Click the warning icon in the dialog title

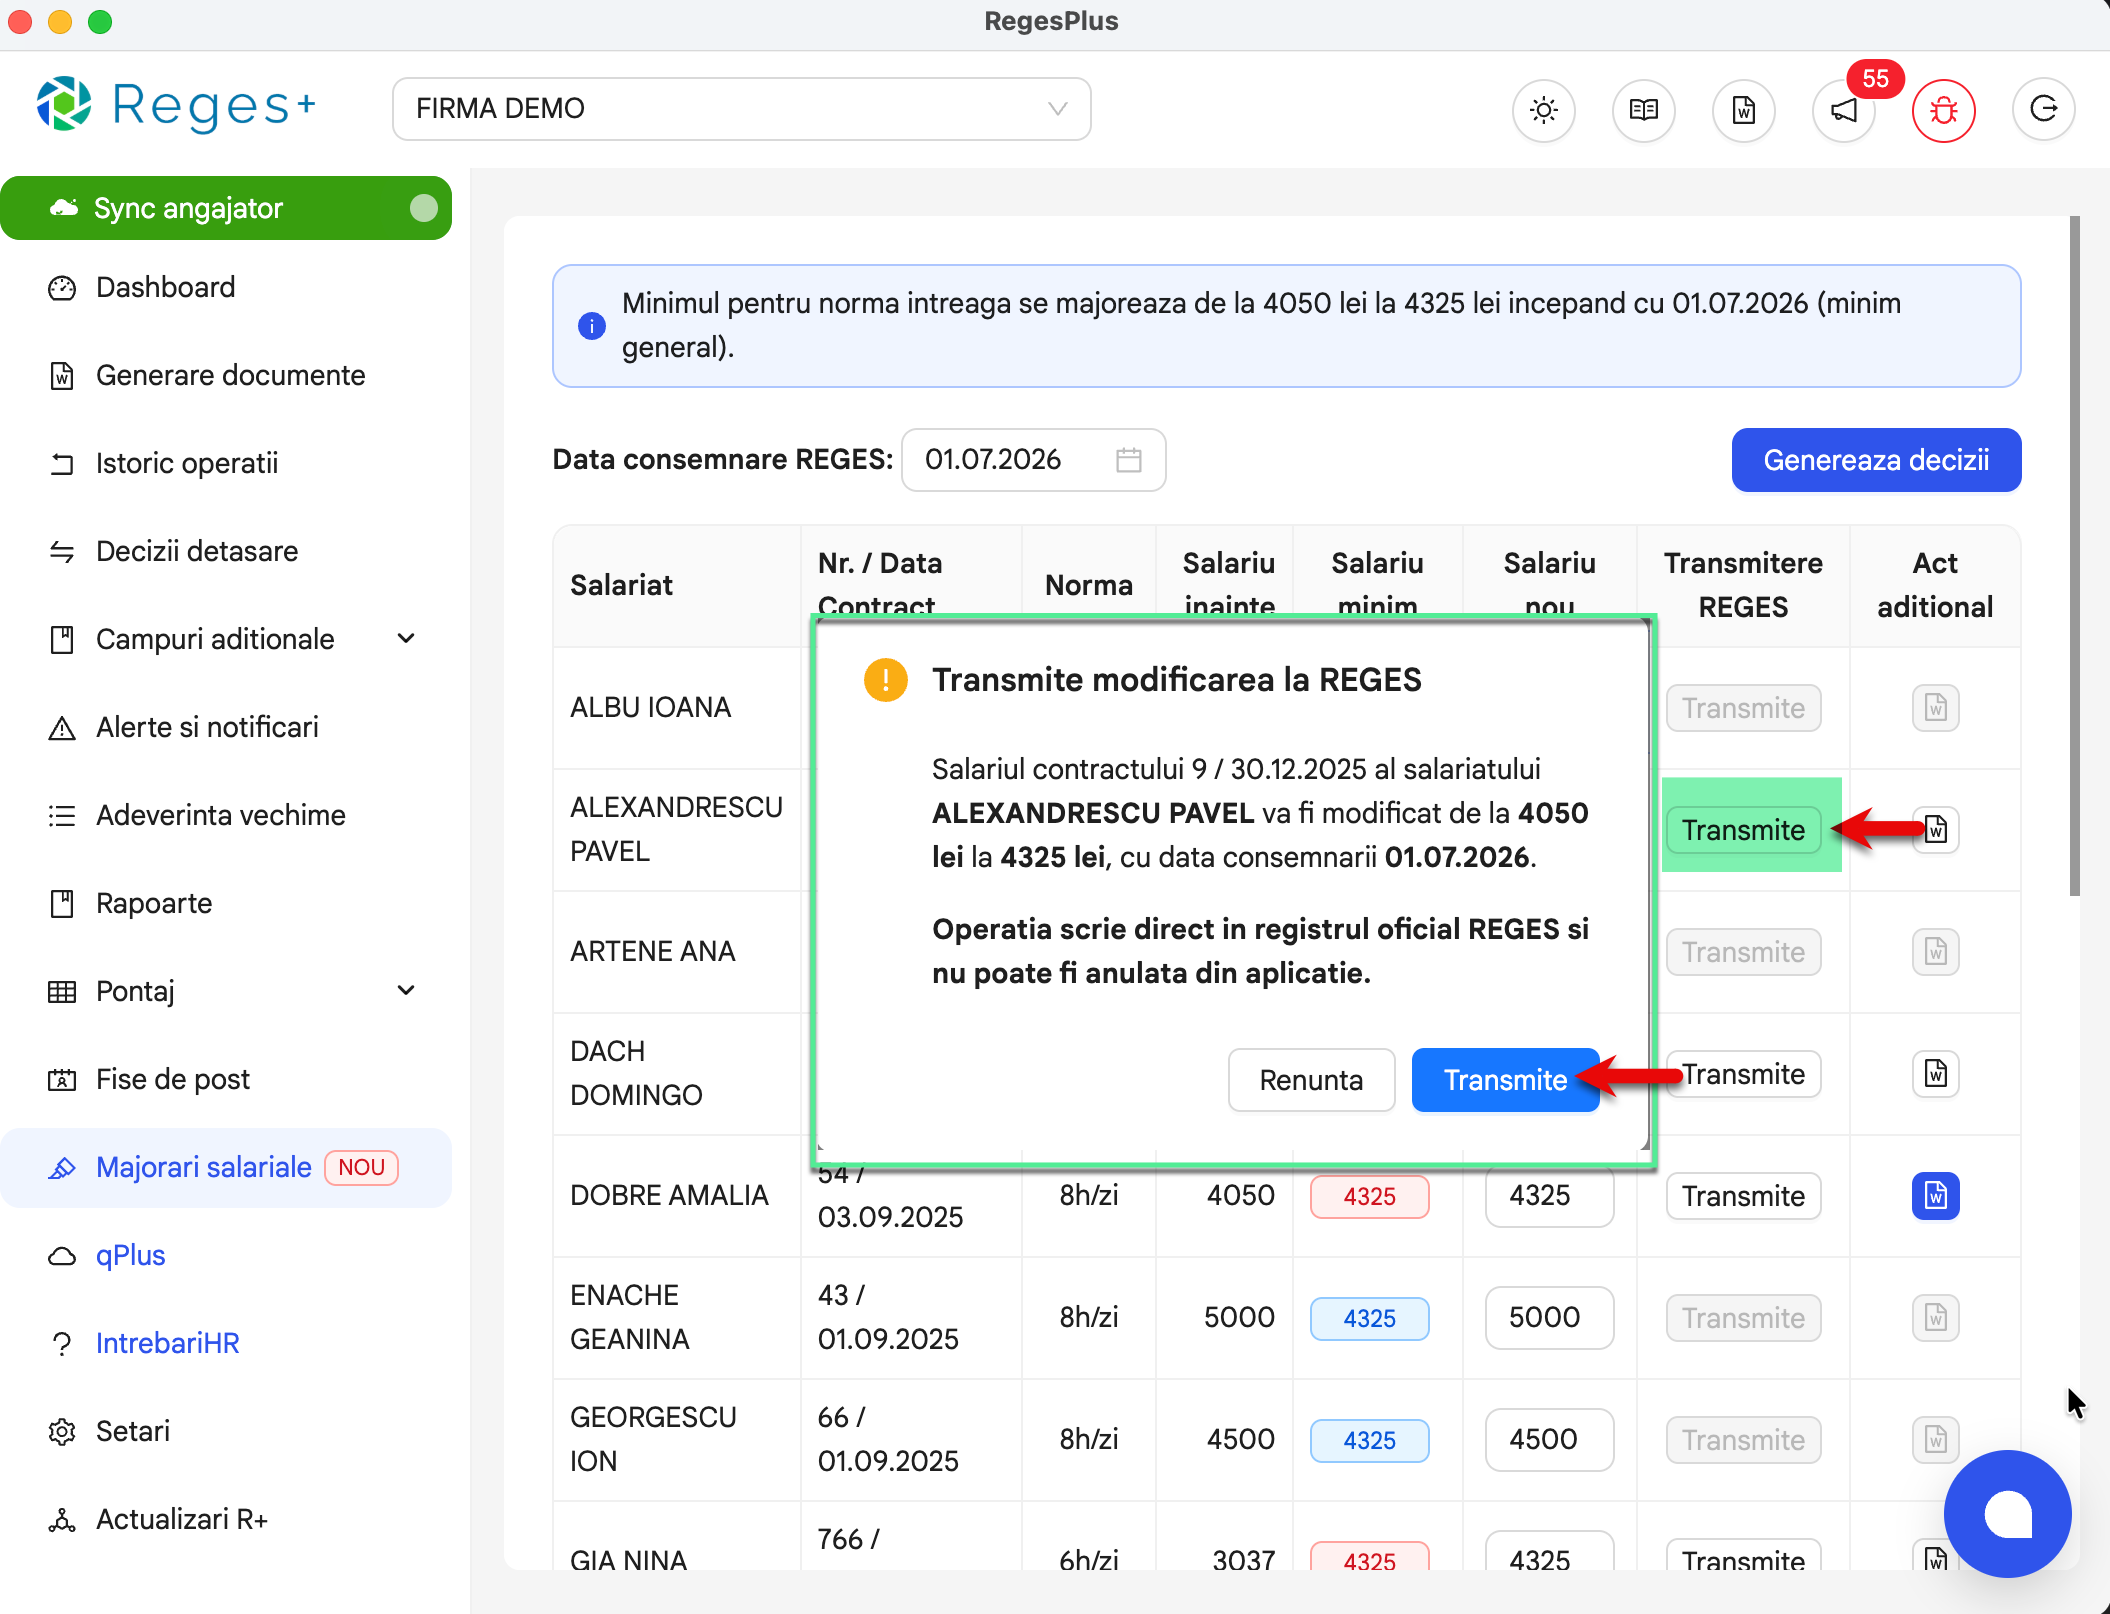pos(885,680)
